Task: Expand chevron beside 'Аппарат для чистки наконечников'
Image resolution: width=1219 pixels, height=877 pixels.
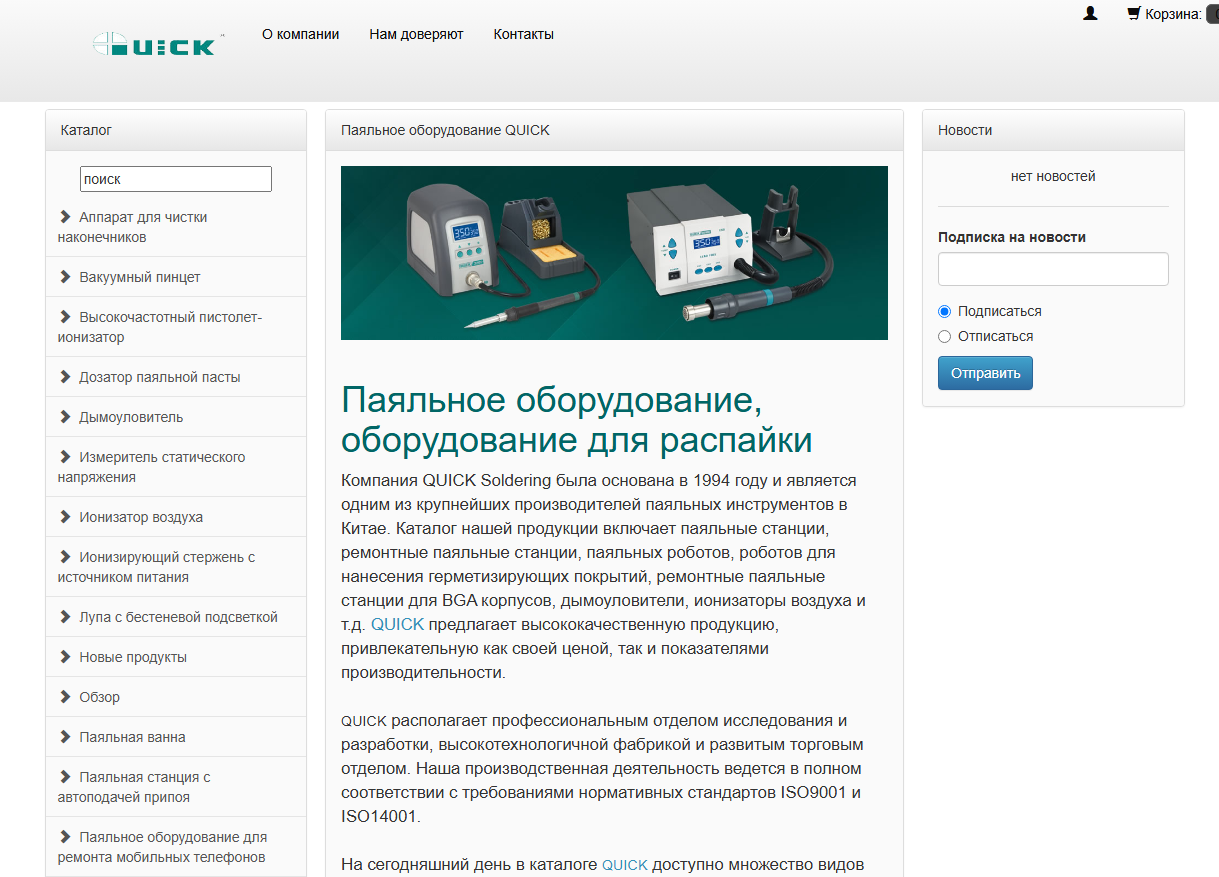Action: 66,216
